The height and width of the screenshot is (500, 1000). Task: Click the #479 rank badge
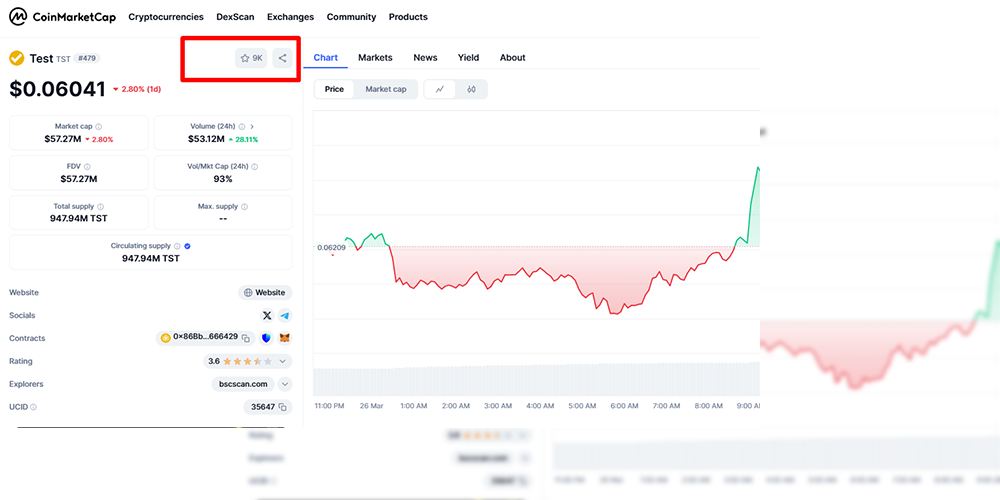coord(87,59)
